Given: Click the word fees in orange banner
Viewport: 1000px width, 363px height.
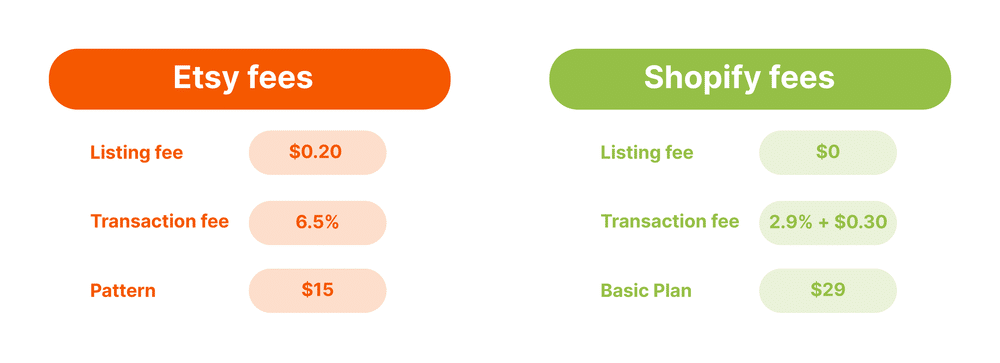Looking at the screenshot, I should (280, 78).
